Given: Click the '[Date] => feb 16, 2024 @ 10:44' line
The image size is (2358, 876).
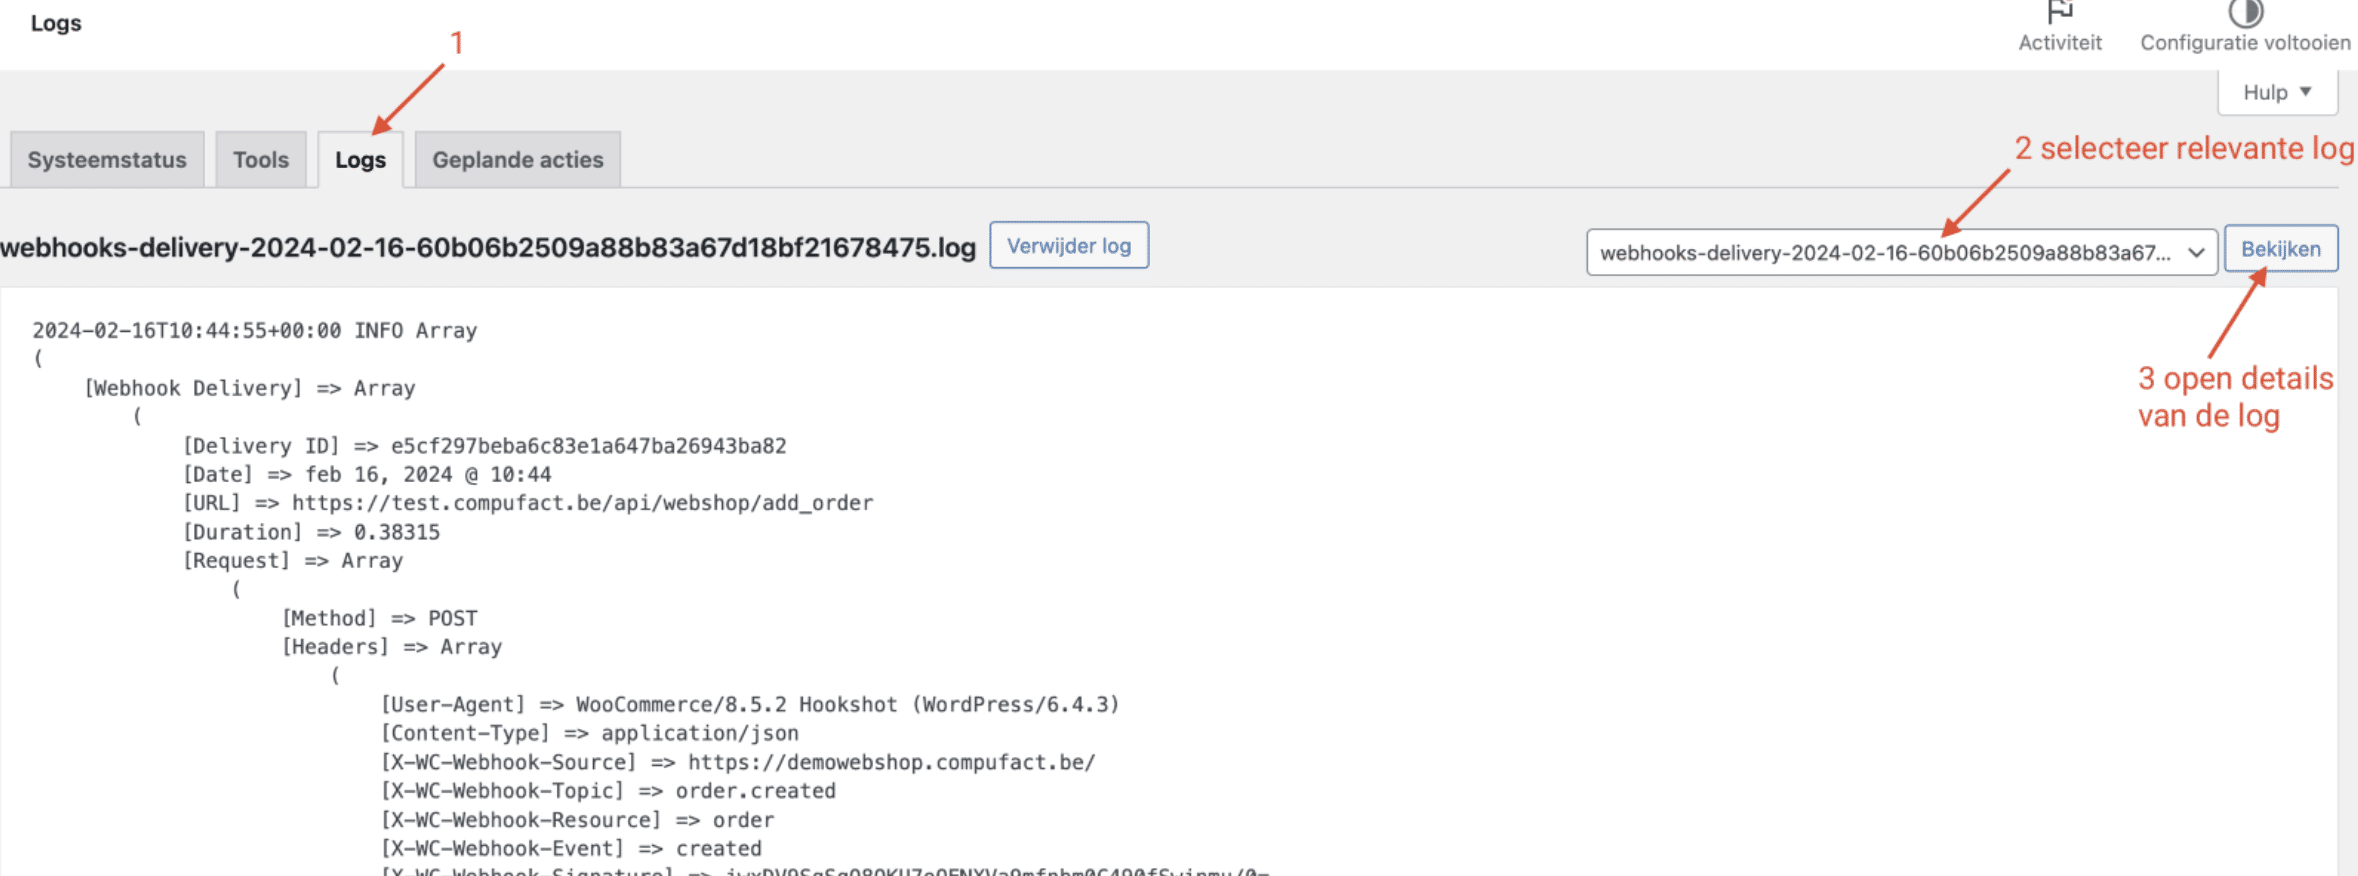Looking at the screenshot, I should [x=367, y=474].
